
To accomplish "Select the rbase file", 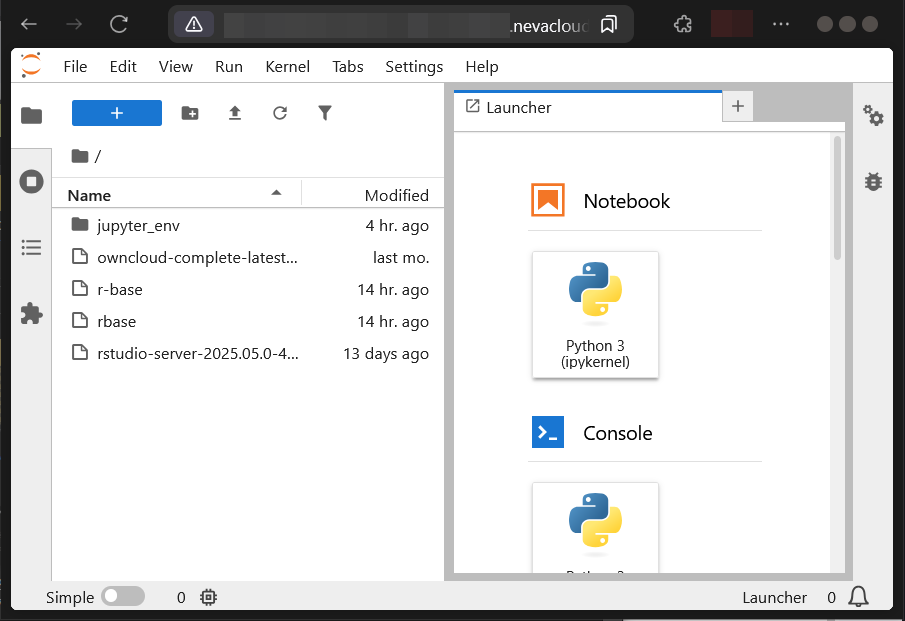I will [248, 321].
